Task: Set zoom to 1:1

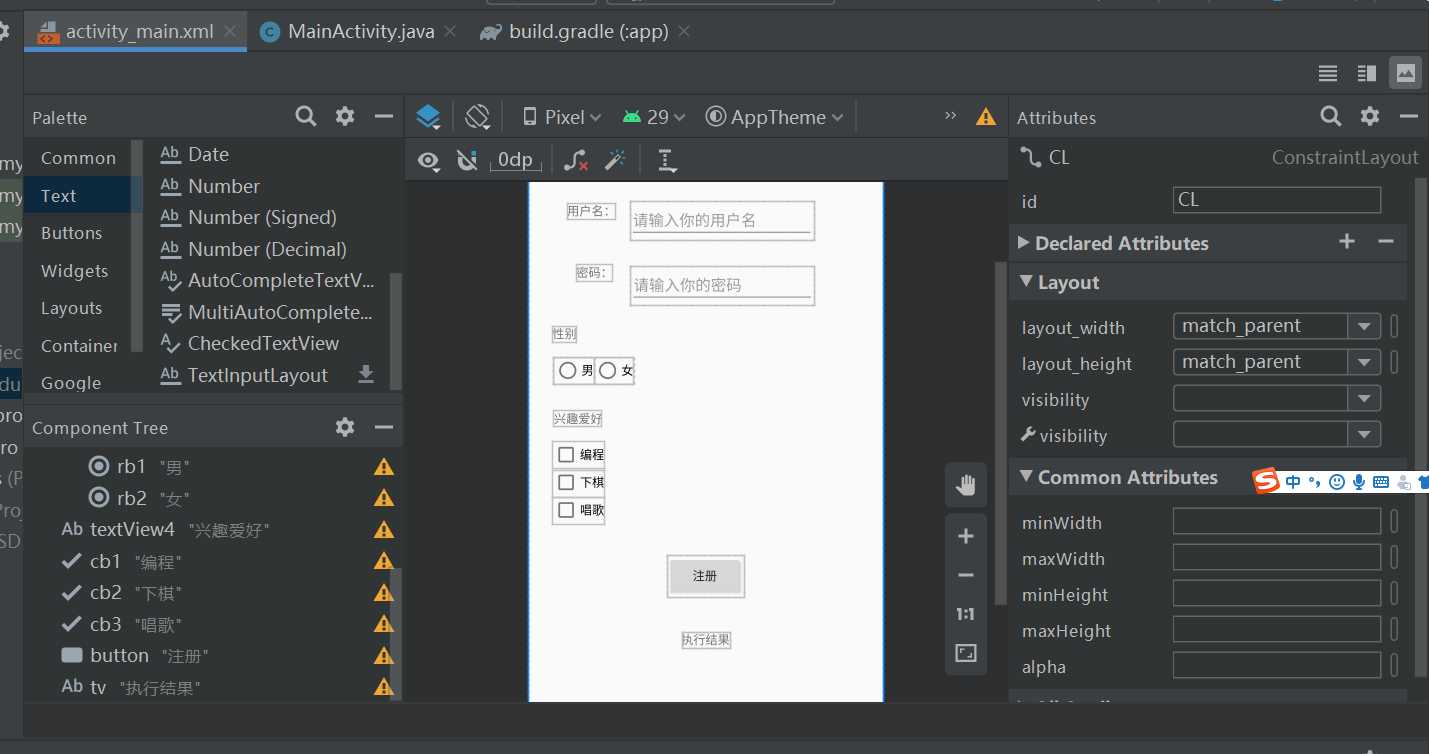Action: [x=966, y=614]
